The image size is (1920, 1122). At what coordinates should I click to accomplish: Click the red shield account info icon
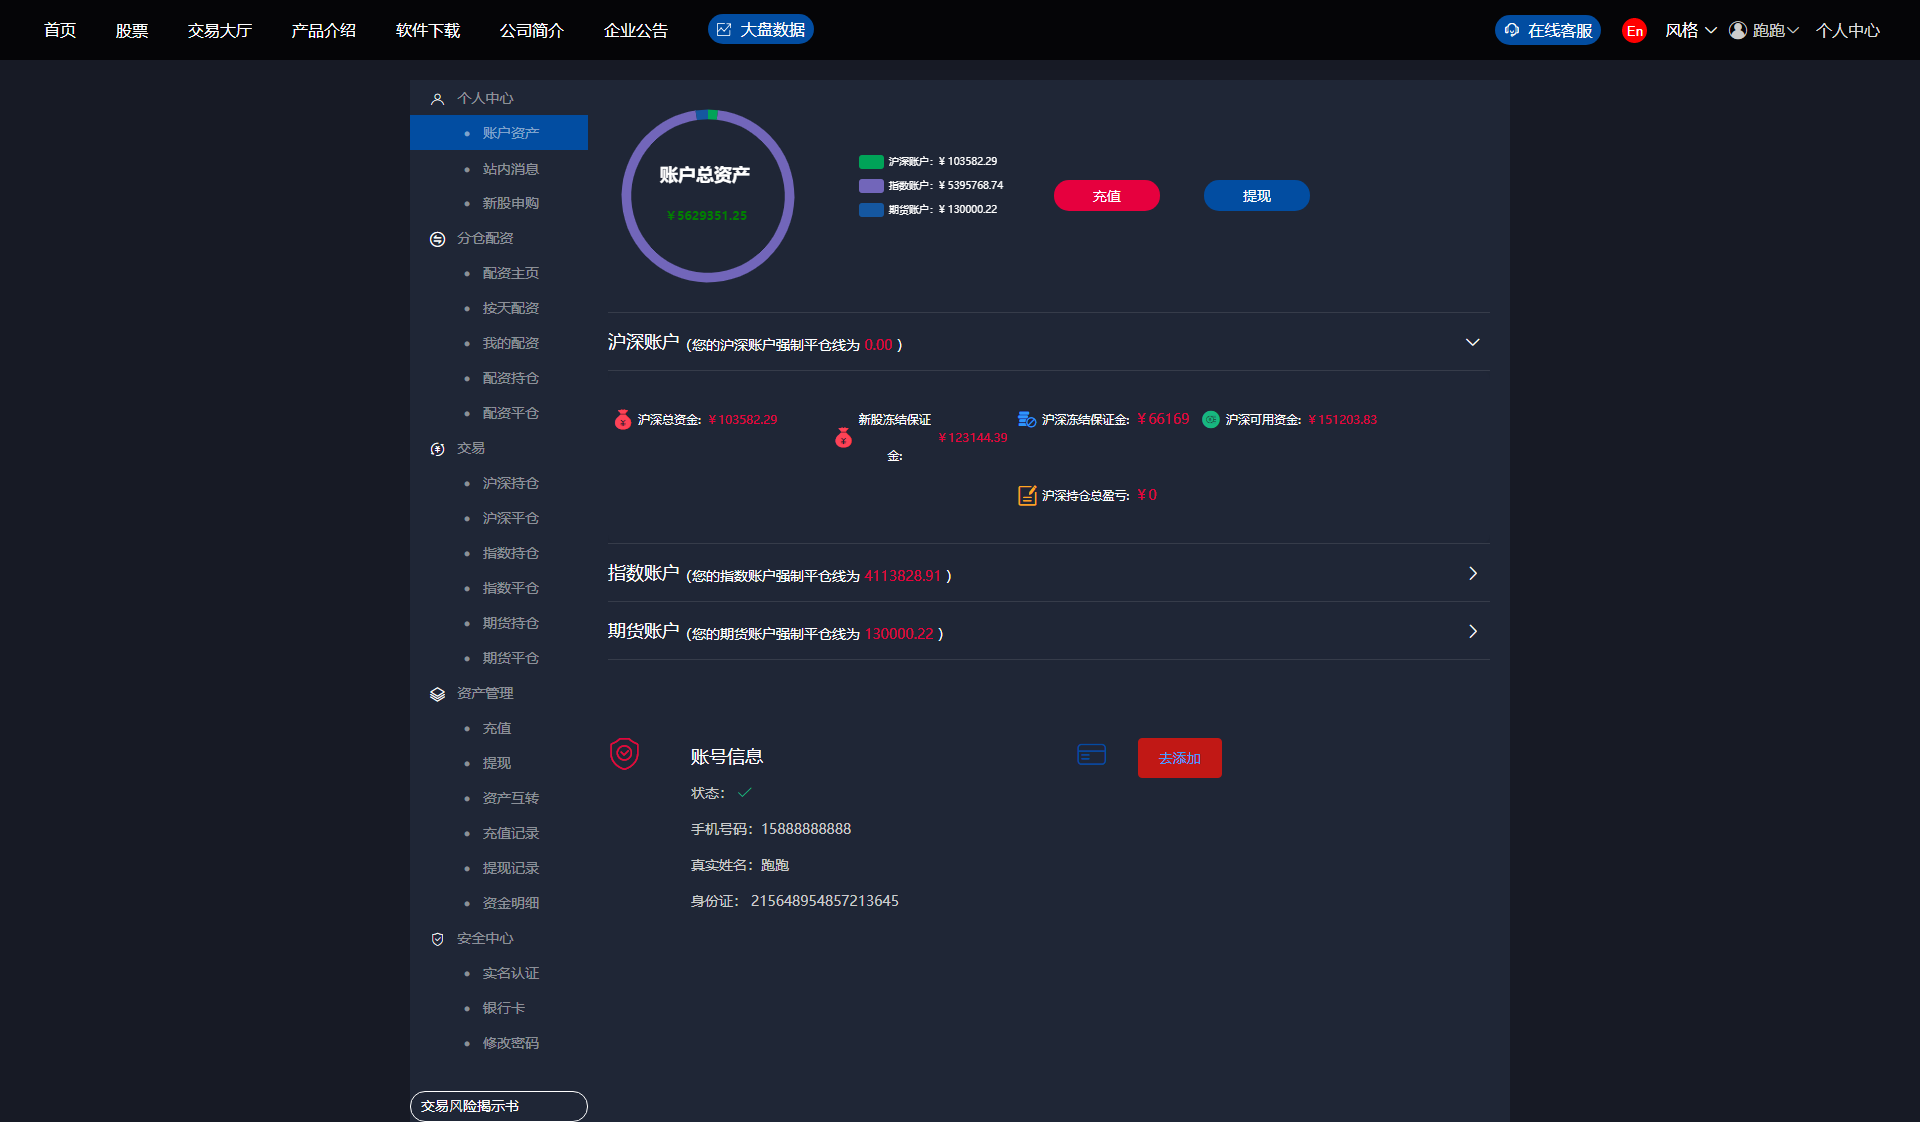coord(624,753)
